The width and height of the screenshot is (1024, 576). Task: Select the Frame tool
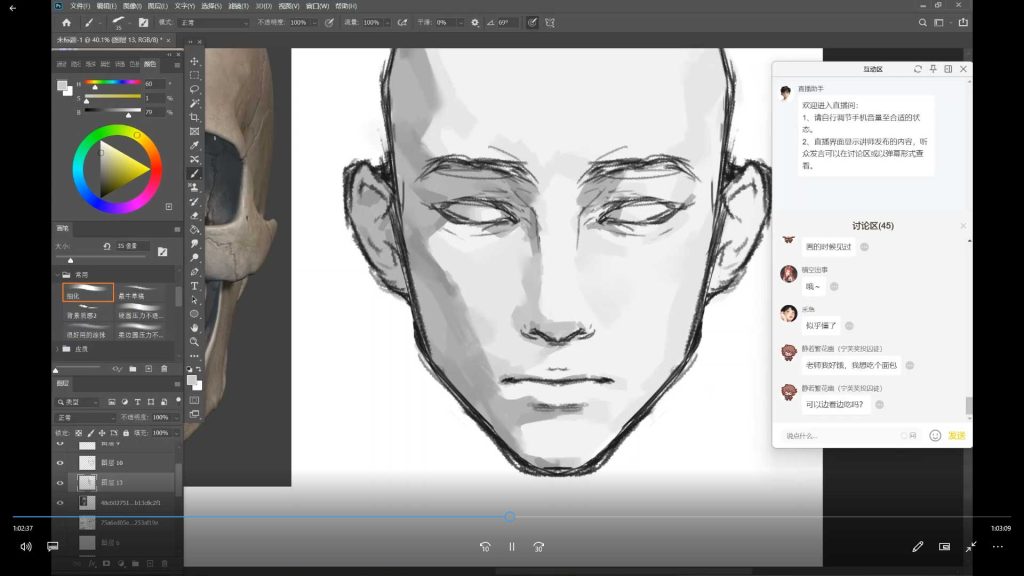[x=194, y=131]
